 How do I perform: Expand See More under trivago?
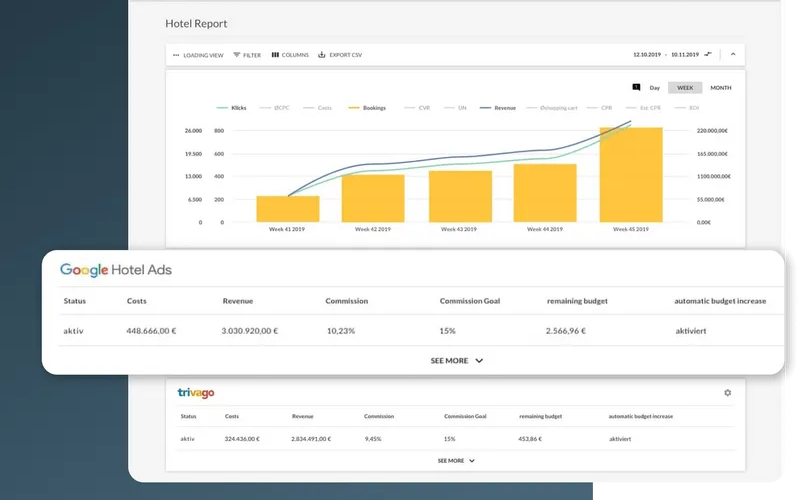[x=456, y=461]
